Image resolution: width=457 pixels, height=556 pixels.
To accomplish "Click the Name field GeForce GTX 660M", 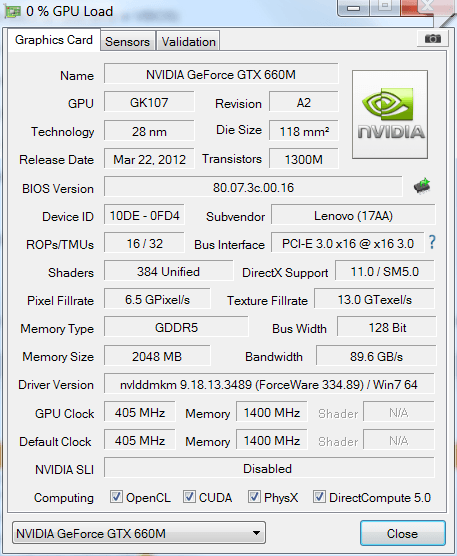I will tap(221, 74).
